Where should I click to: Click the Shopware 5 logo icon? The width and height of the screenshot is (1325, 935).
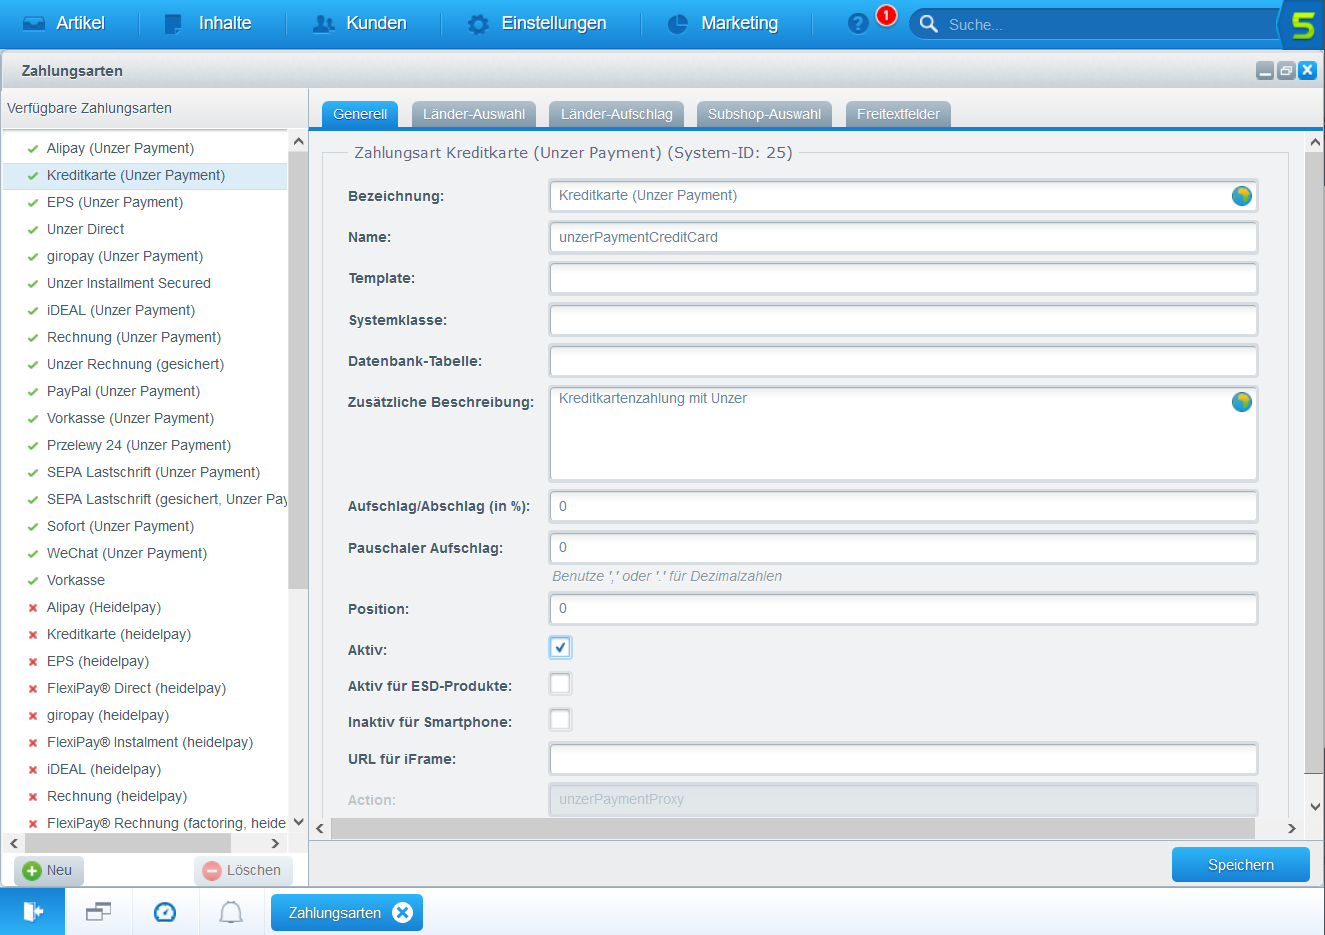click(x=1303, y=25)
